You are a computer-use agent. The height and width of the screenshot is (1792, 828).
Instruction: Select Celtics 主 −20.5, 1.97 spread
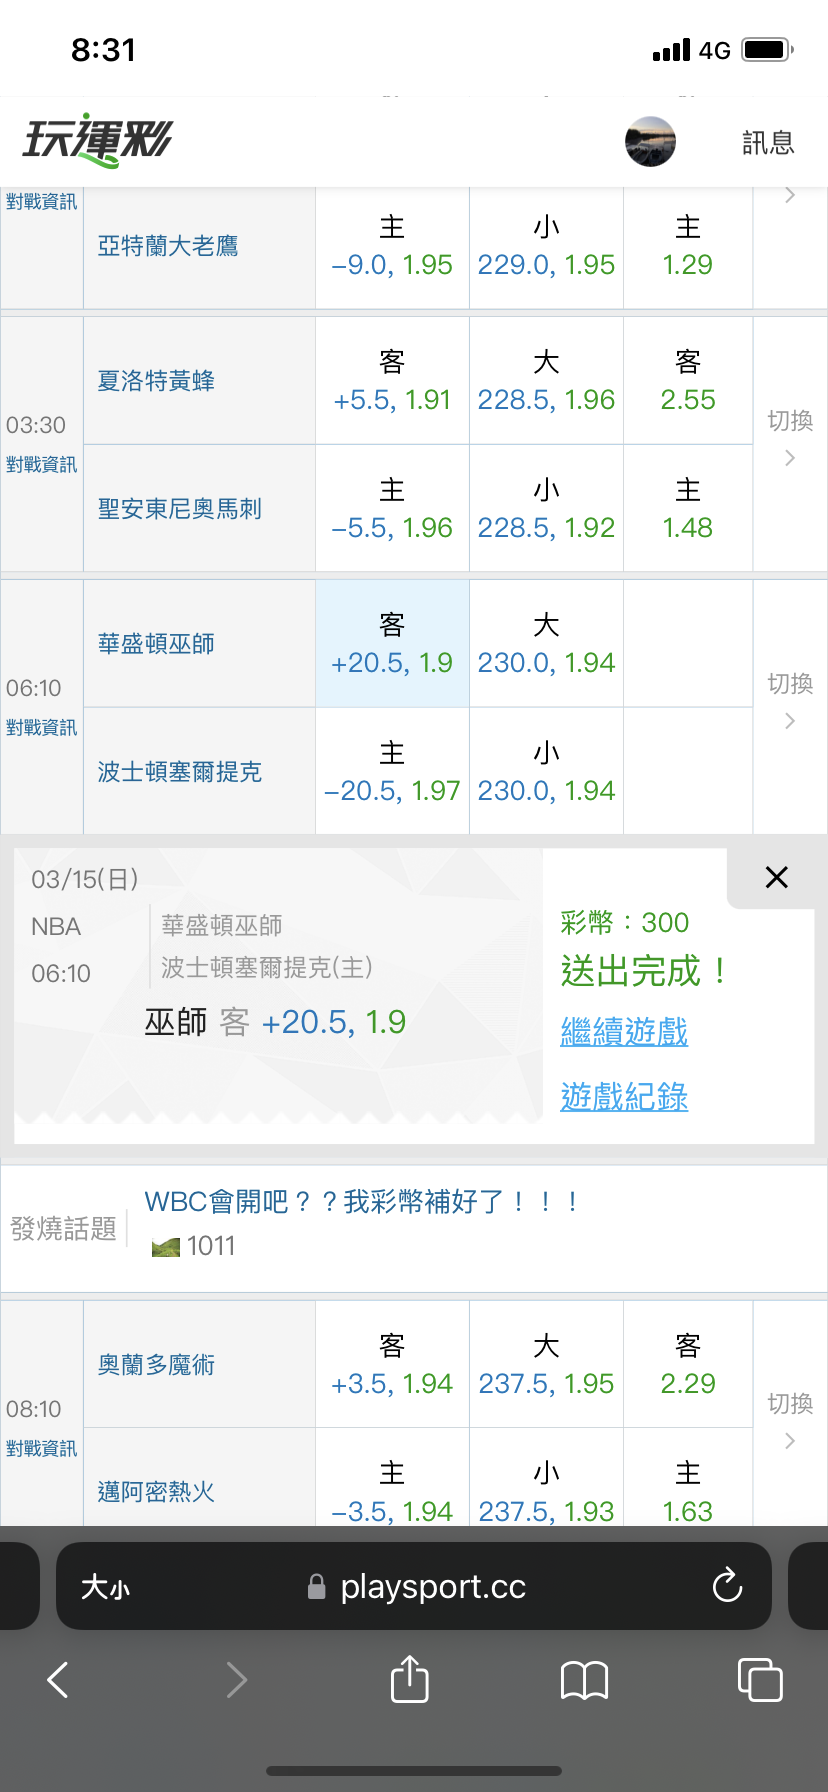coord(392,772)
